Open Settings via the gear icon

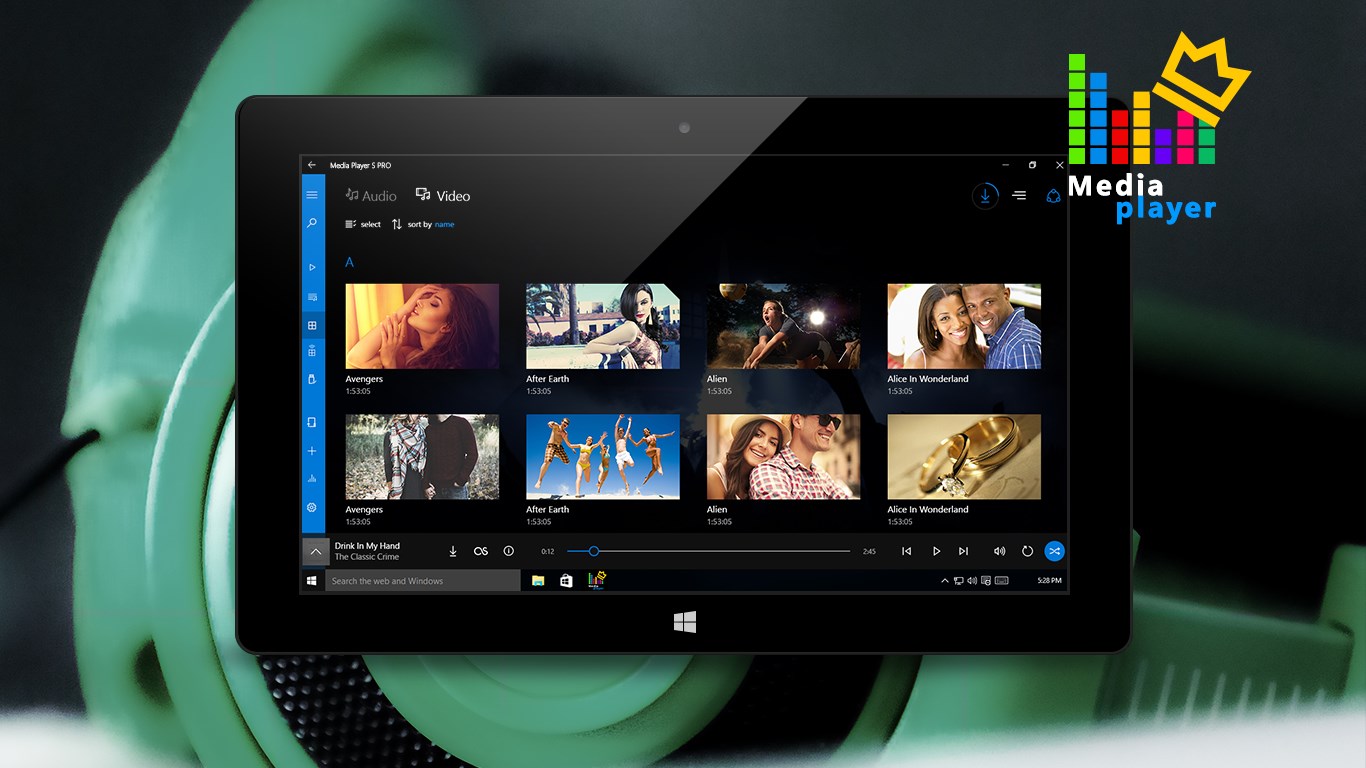point(312,507)
